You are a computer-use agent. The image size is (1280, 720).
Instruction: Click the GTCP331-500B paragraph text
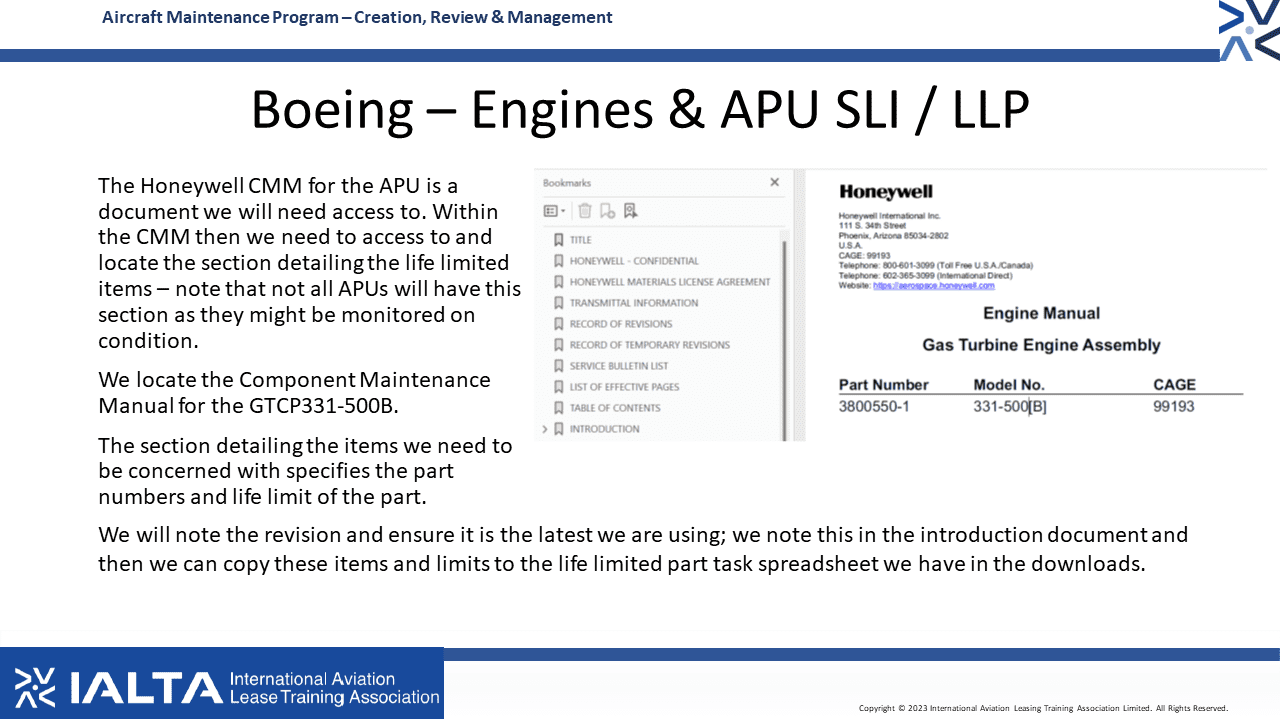(294, 393)
